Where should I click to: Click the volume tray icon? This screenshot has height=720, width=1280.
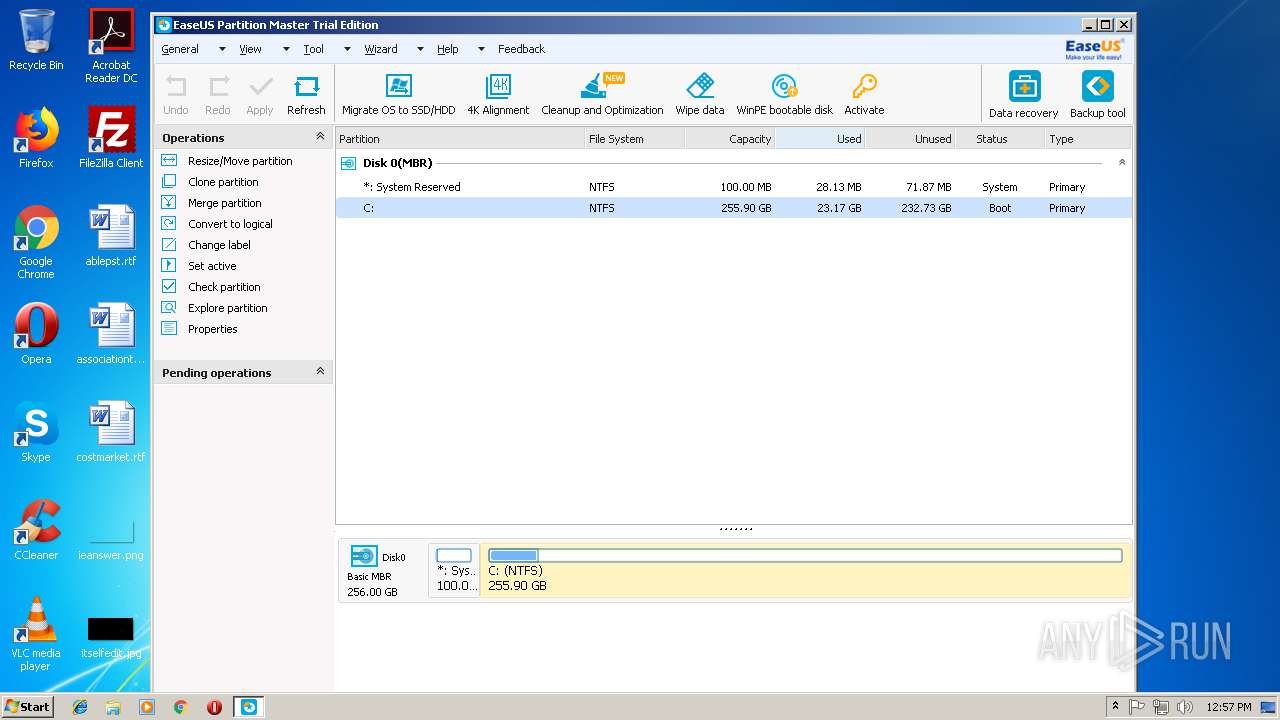[1185, 707]
